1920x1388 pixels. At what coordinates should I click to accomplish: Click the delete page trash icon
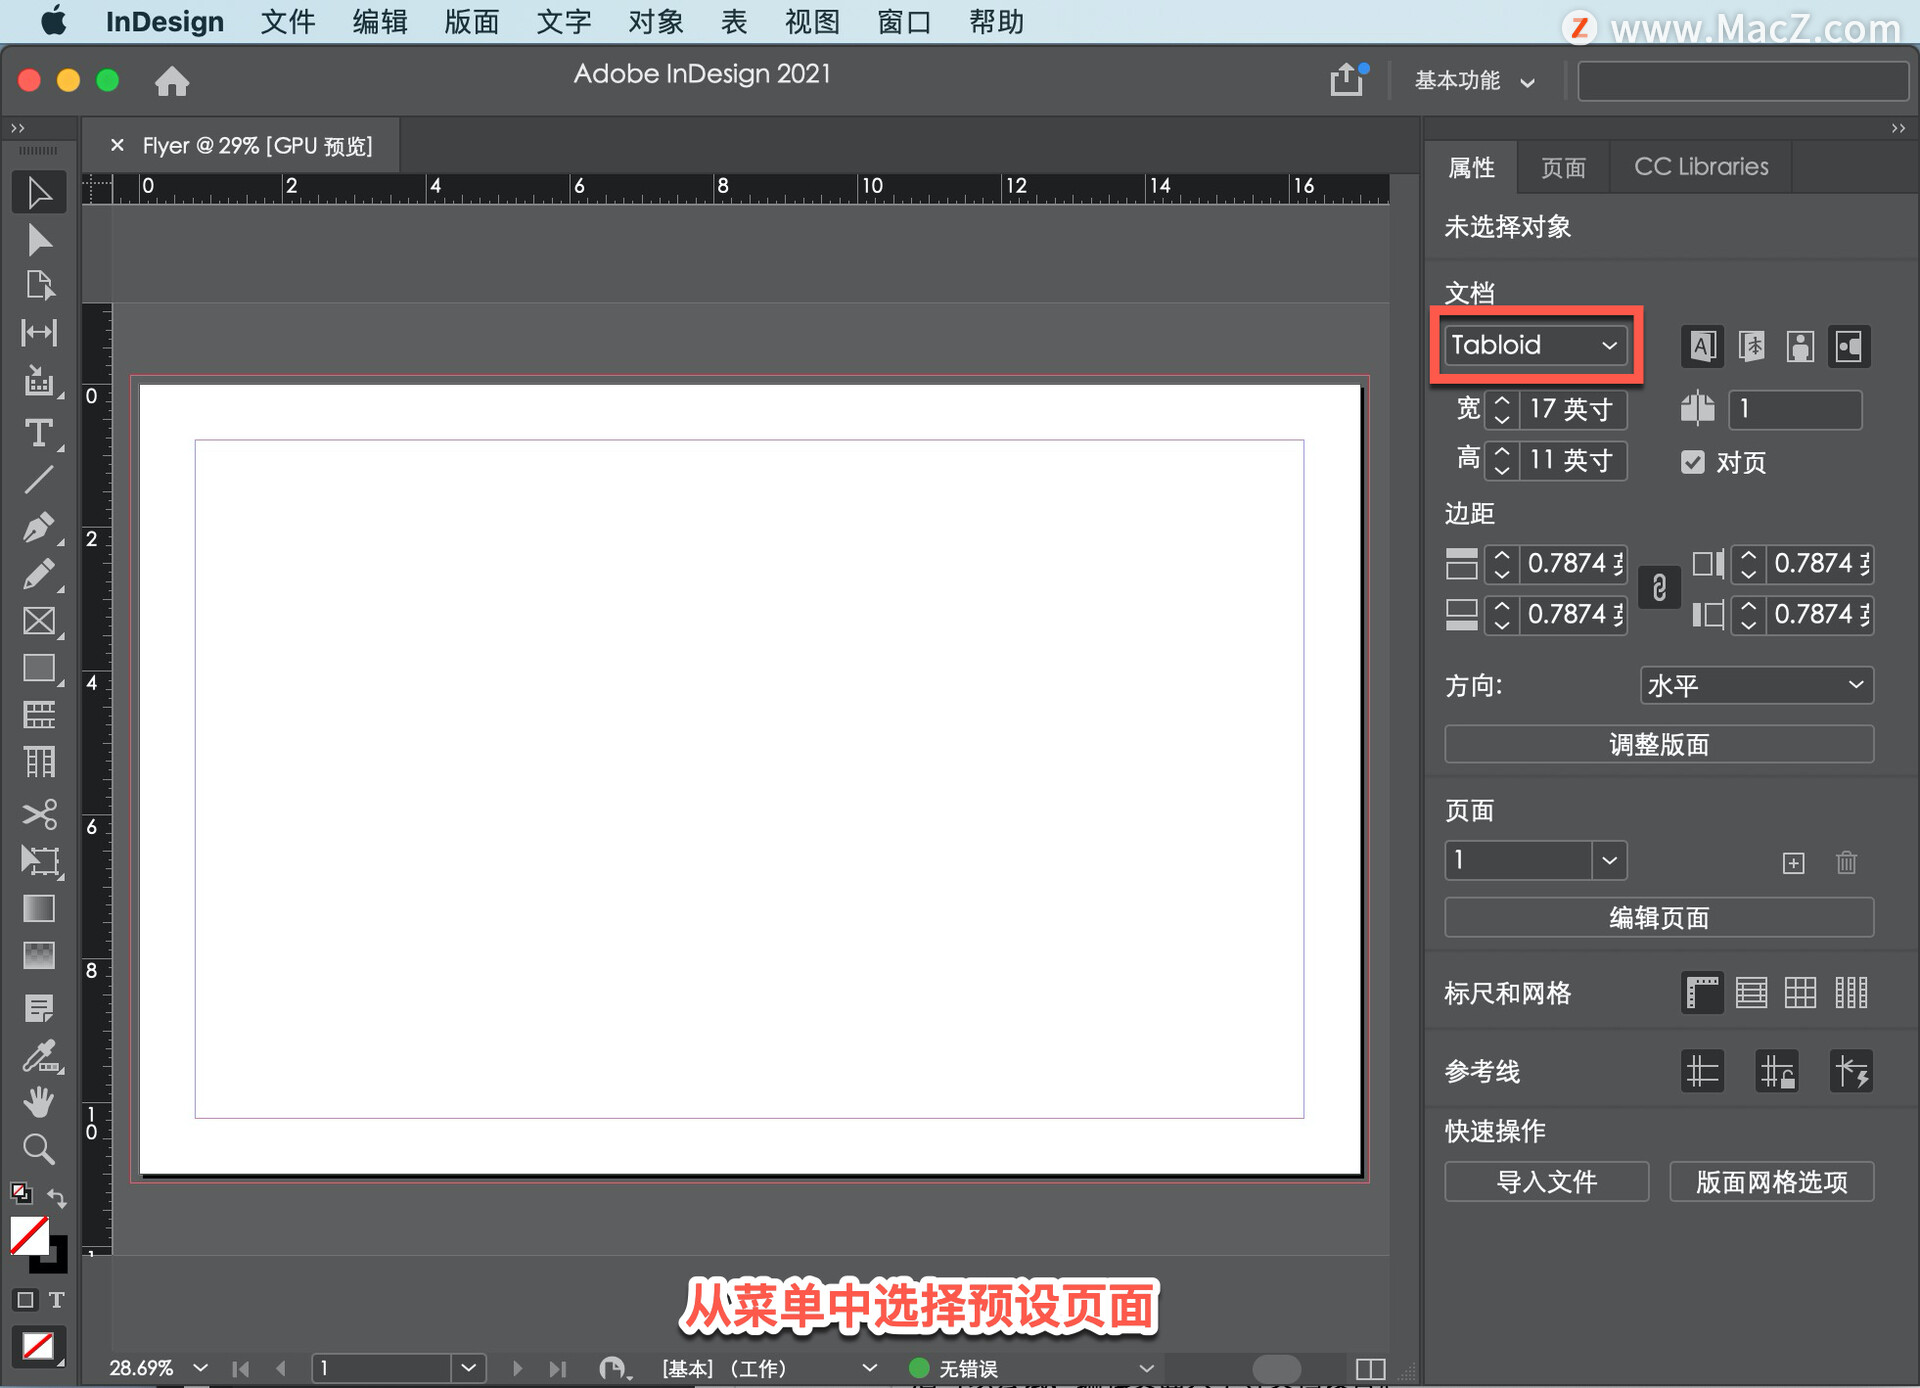click(1846, 862)
